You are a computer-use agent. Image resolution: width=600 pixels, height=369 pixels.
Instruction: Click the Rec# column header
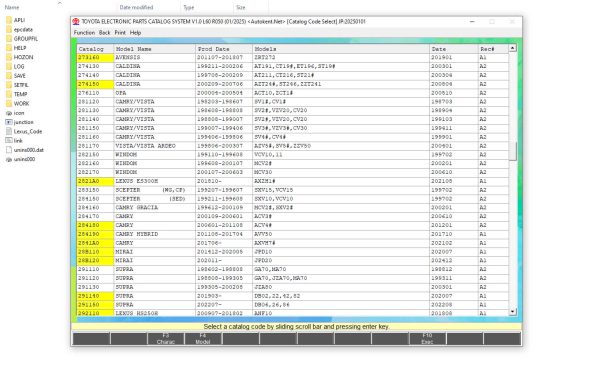493,49
